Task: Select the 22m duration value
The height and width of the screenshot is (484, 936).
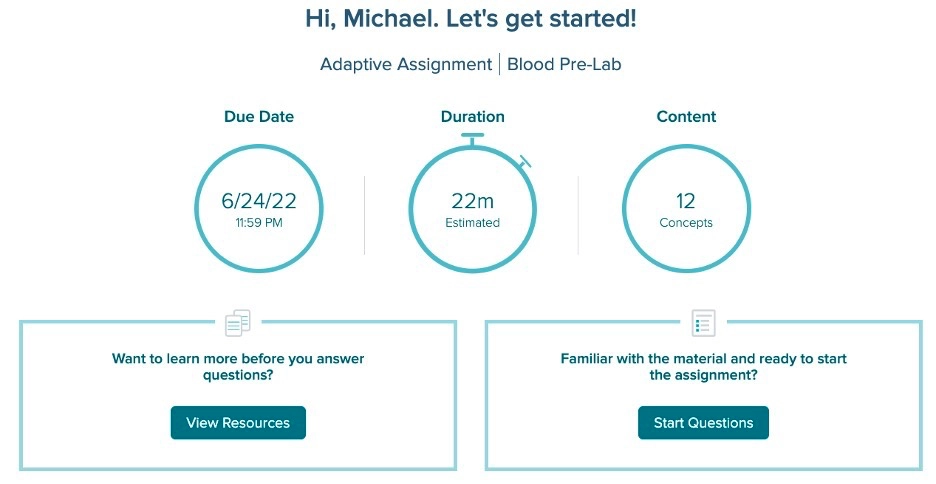Action: (x=472, y=201)
